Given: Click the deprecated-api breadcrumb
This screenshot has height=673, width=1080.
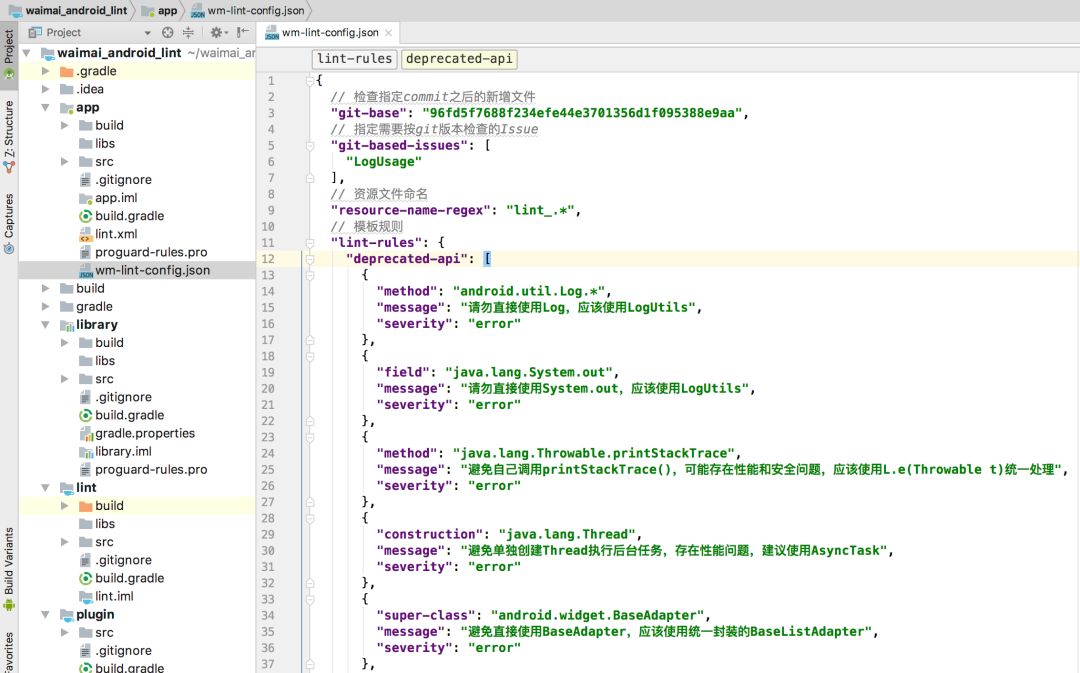Looking at the screenshot, I should click(x=459, y=58).
